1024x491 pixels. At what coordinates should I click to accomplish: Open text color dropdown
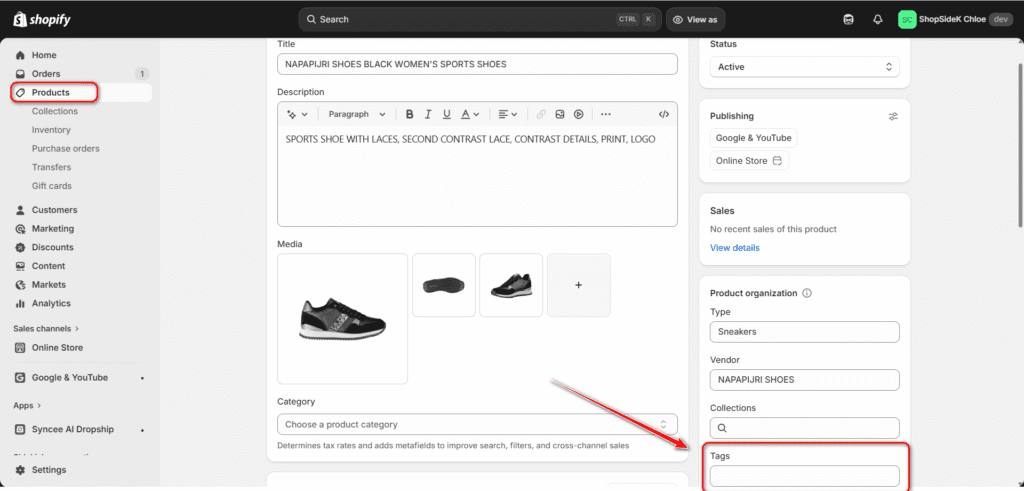click(x=470, y=114)
